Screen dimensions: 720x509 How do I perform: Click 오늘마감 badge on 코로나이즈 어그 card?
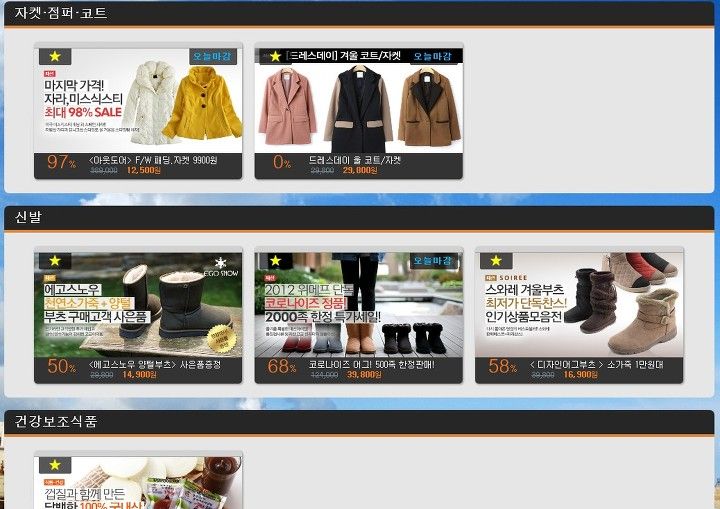point(433,261)
